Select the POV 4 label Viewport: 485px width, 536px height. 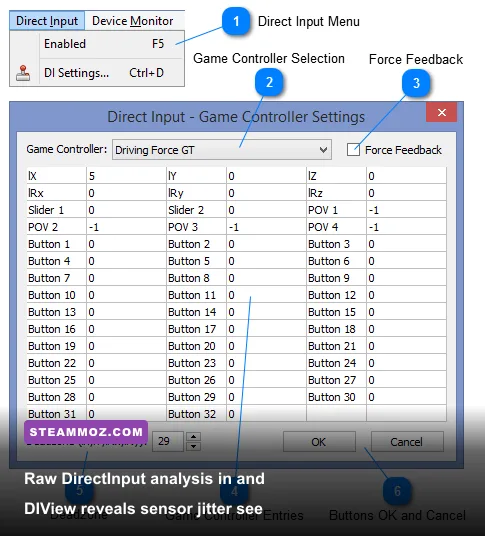tap(336, 227)
